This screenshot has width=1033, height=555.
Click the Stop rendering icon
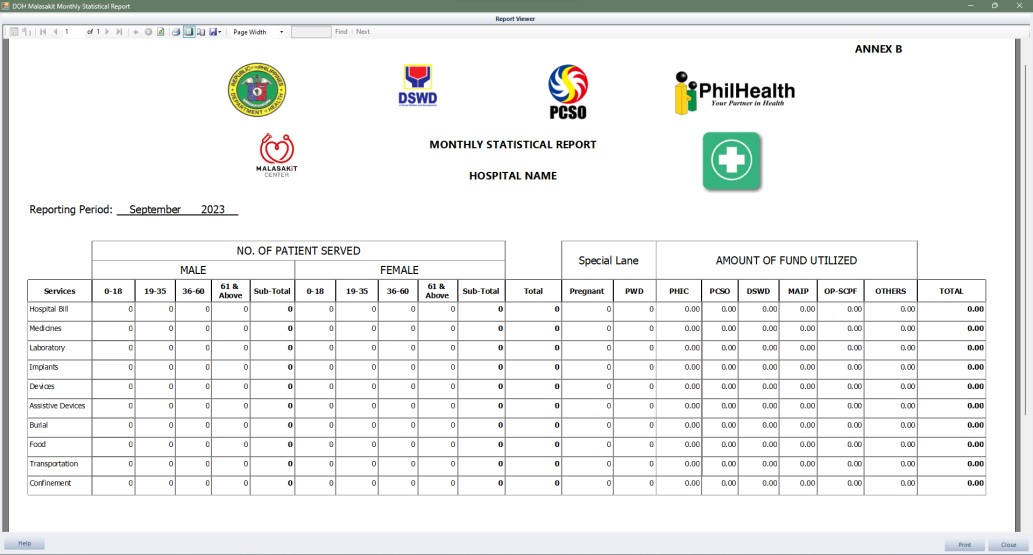tap(148, 32)
